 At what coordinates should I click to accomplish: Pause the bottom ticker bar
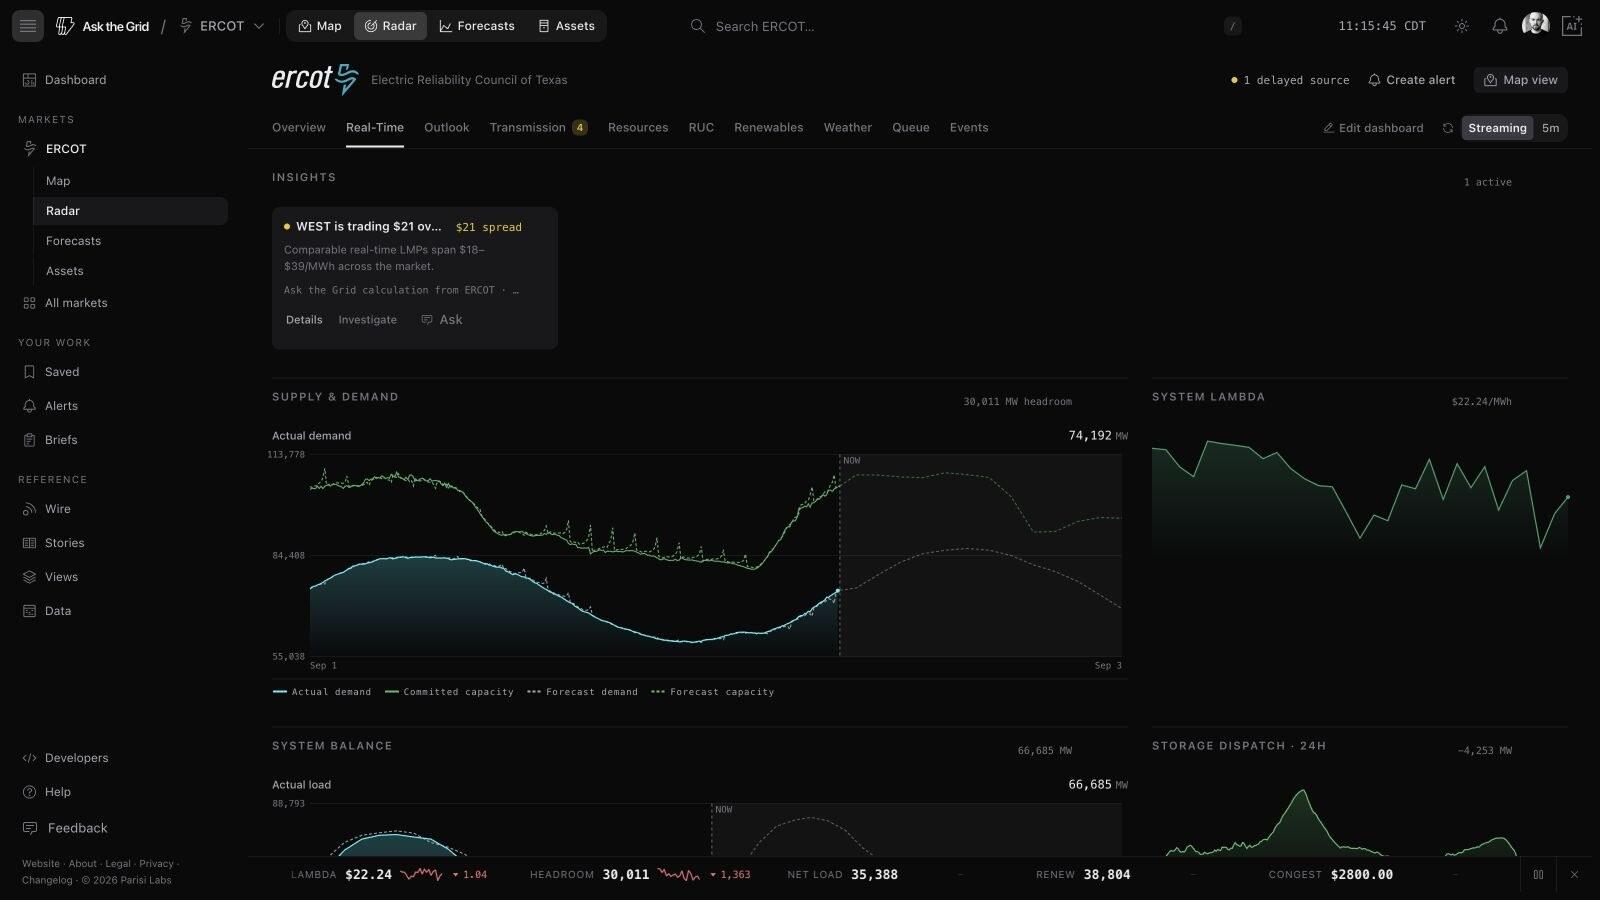[x=1538, y=875]
